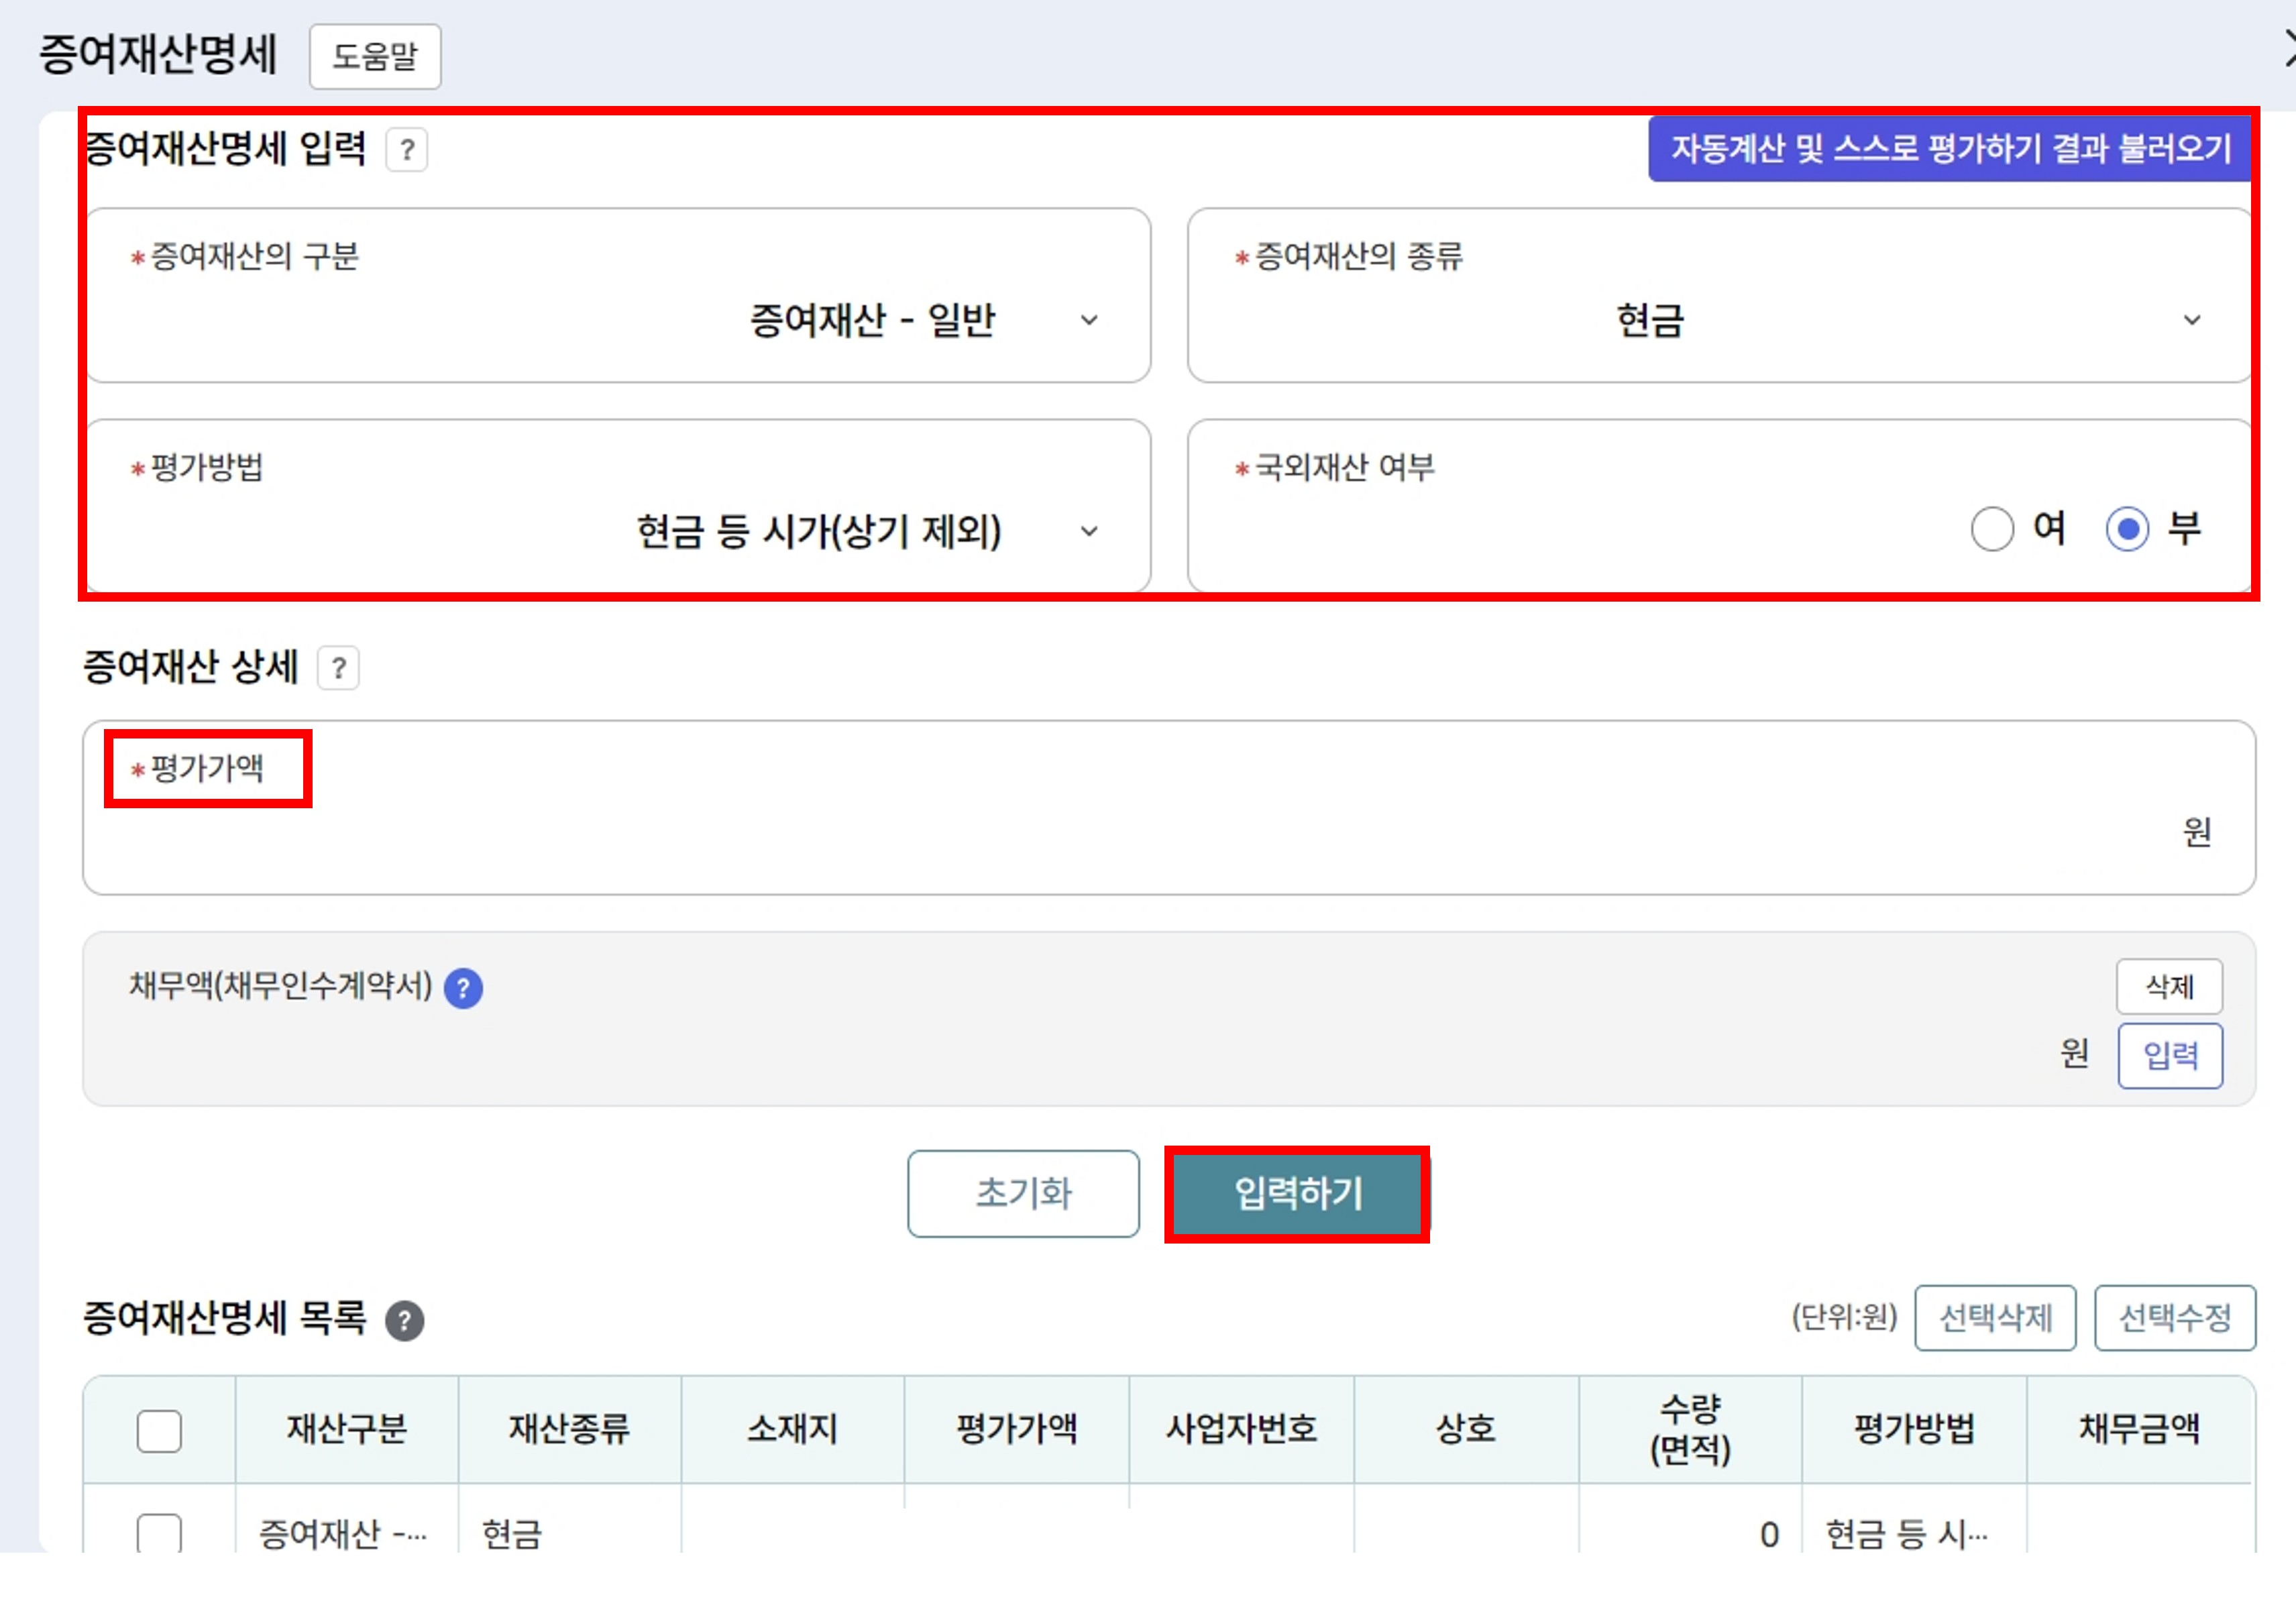Click blue help icon next to 채무액(채무인수계약서)
Screen dimensions: 2296x1597
pyautogui.click(x=463, y=988)
